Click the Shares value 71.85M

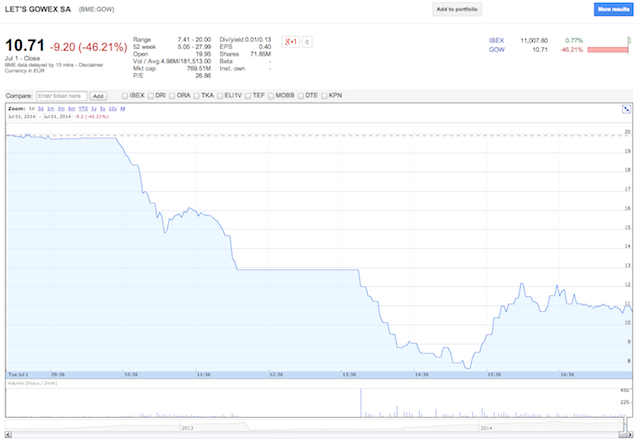click(260, 54)
